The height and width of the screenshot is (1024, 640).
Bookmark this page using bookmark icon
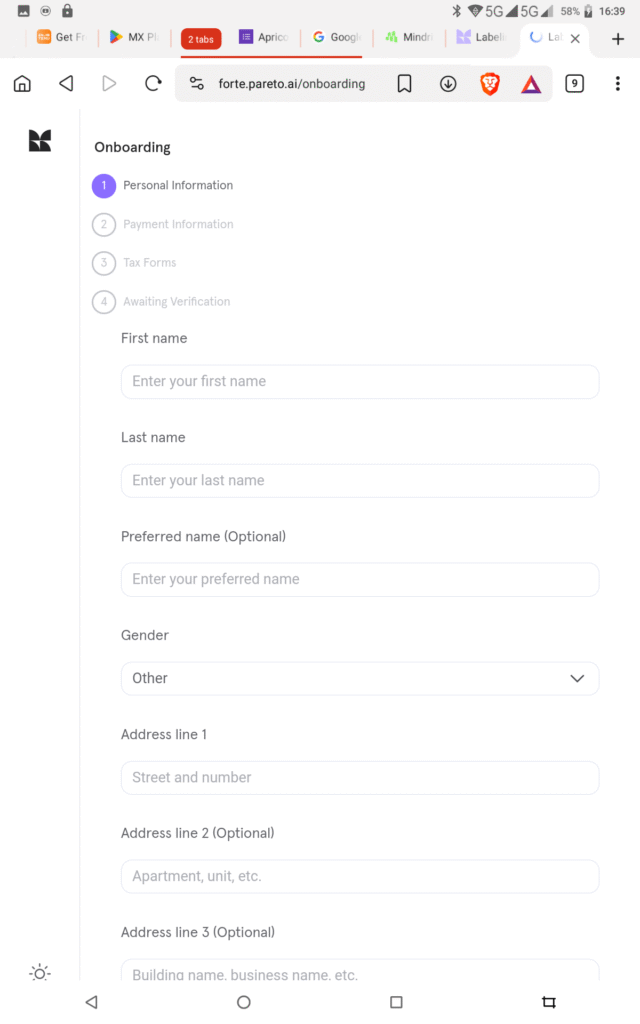(404, 84)
